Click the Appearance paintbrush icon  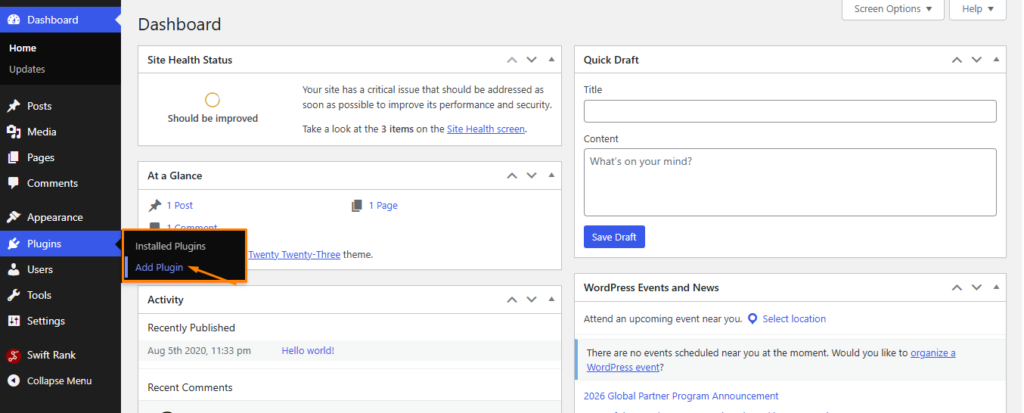[13, 218]
